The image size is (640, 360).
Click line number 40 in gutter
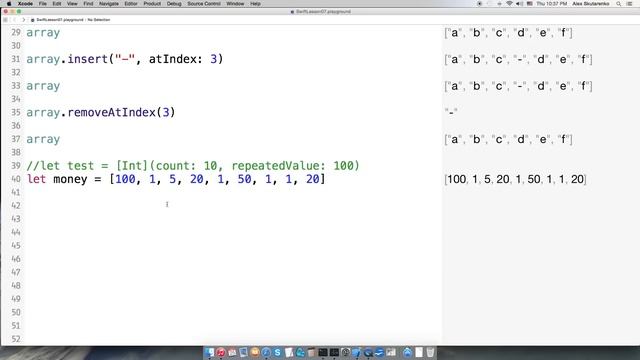coord(16,179)
